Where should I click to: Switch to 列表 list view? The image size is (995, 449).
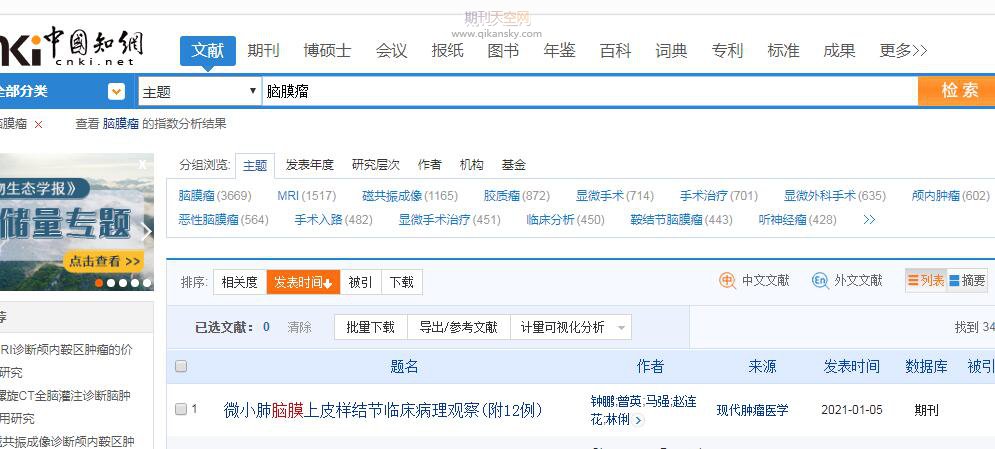pos(925,281)
